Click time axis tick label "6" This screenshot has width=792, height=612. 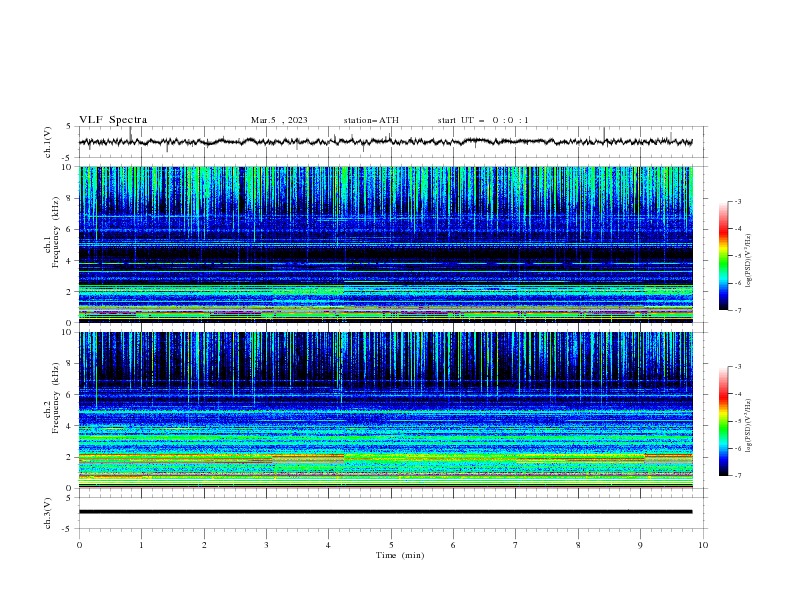pyautogui.click(x=453, y=545)
